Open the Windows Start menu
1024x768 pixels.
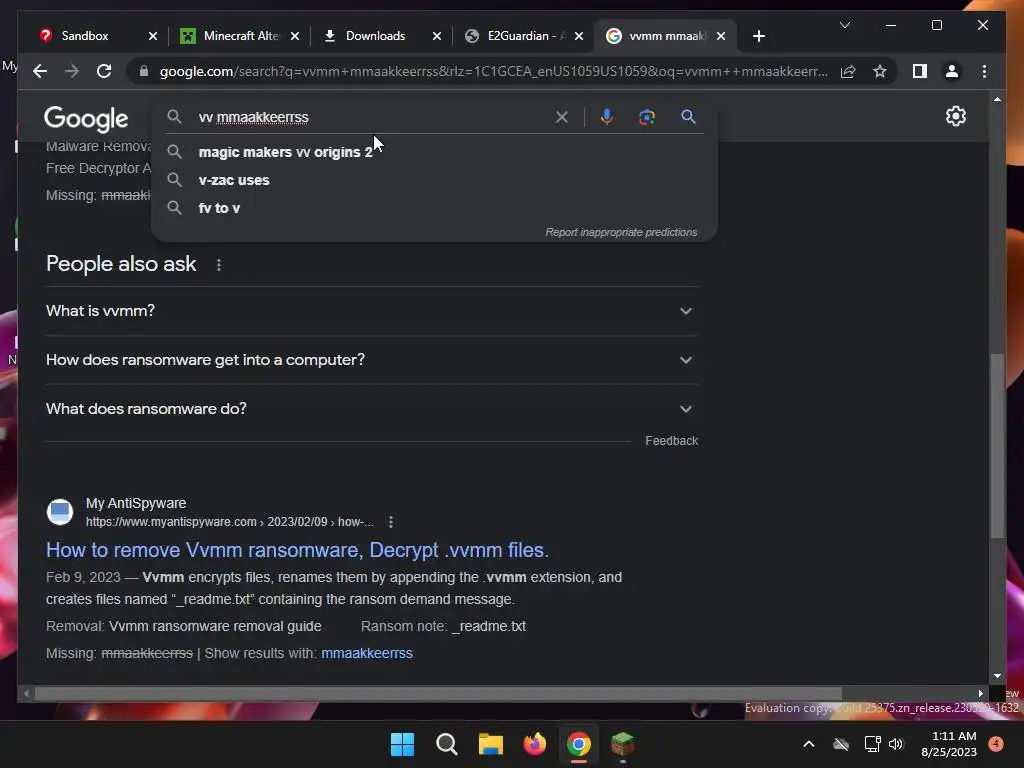[x=402, y=744]
